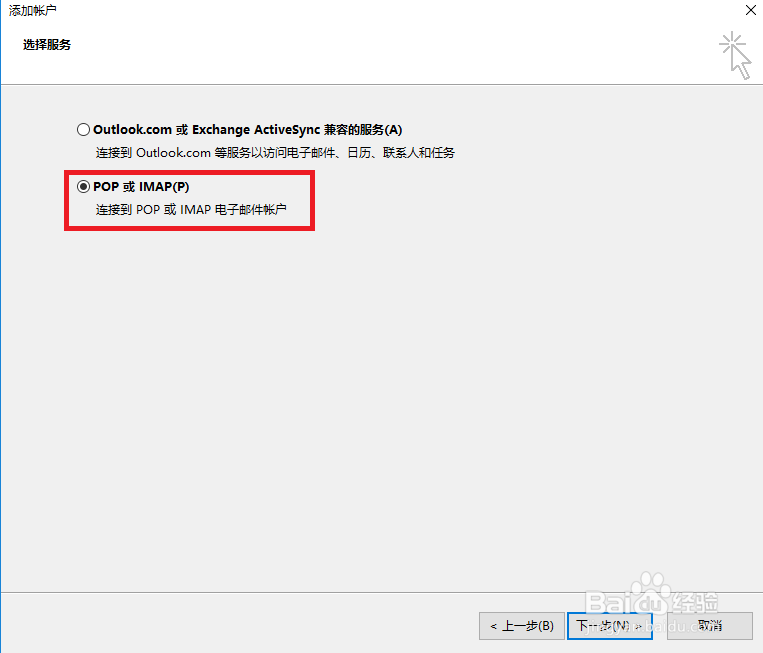Click the 上一步(B) back button

pyautogui.click(x=522, y=626)
